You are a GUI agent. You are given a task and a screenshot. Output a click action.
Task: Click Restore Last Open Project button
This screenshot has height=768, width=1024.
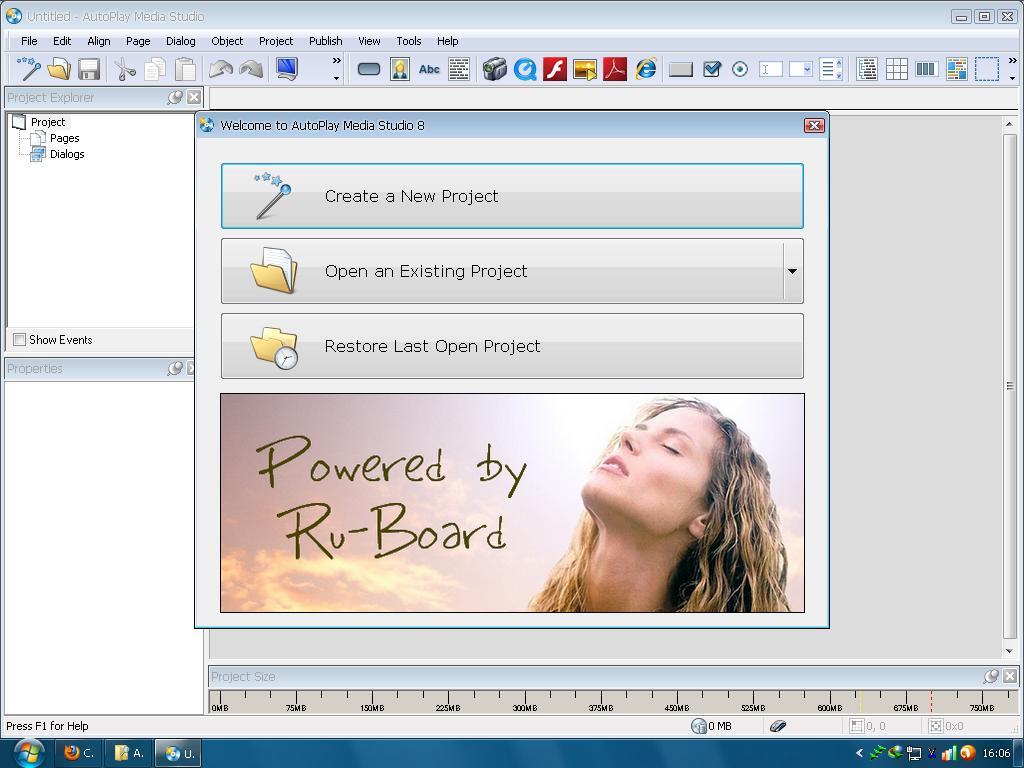512,346
